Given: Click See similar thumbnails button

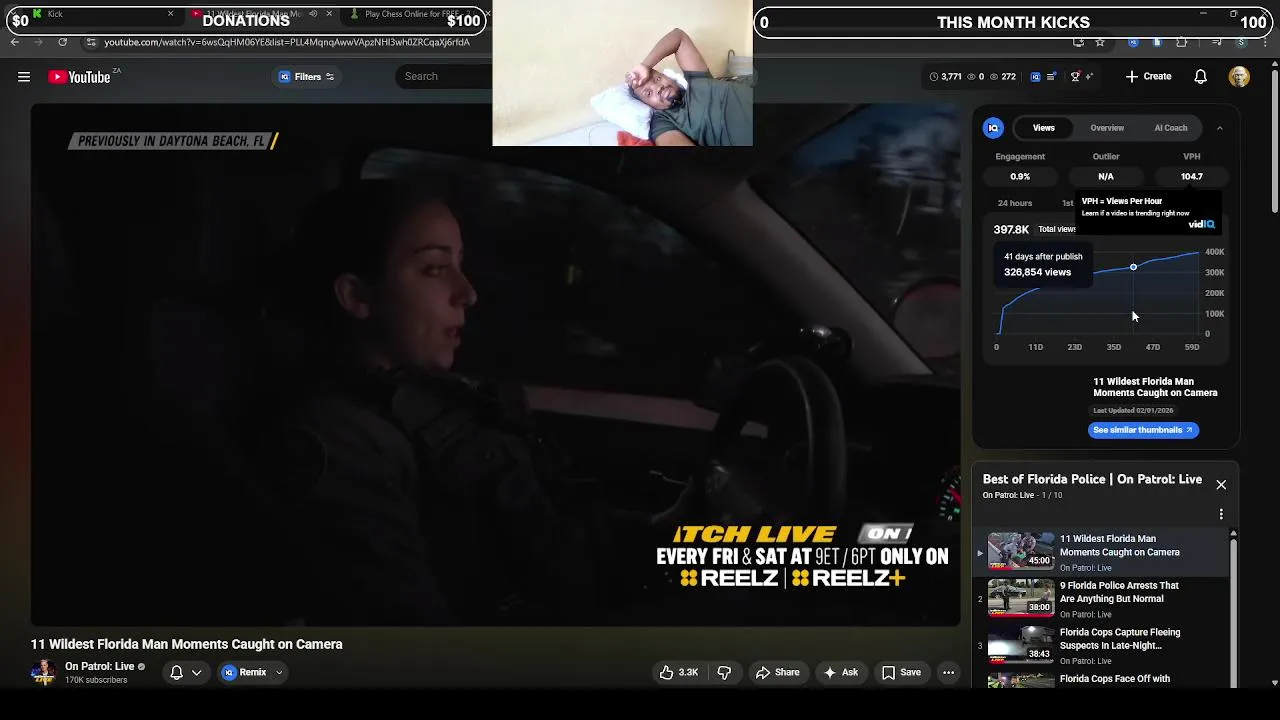Looking at the screenshot, I should [x=1143, y=430].
